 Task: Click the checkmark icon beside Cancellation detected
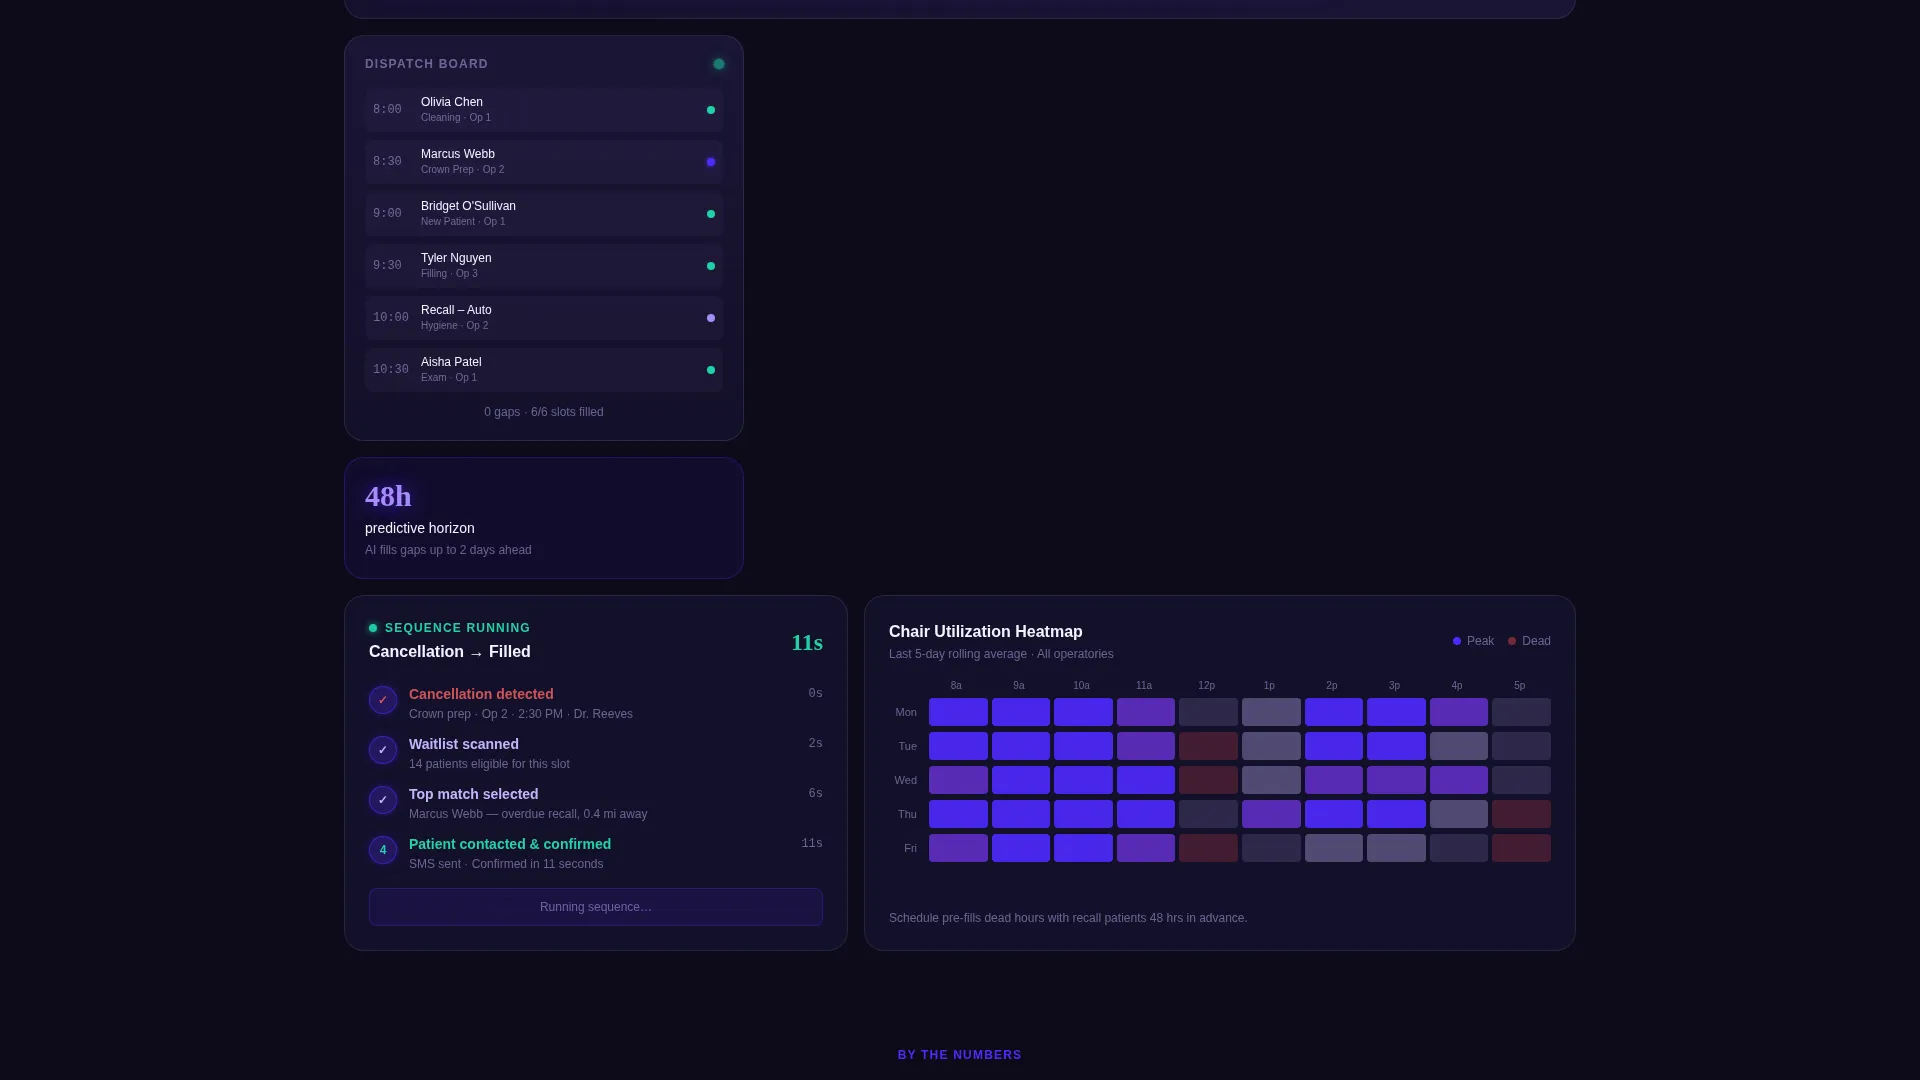point(383,700)
